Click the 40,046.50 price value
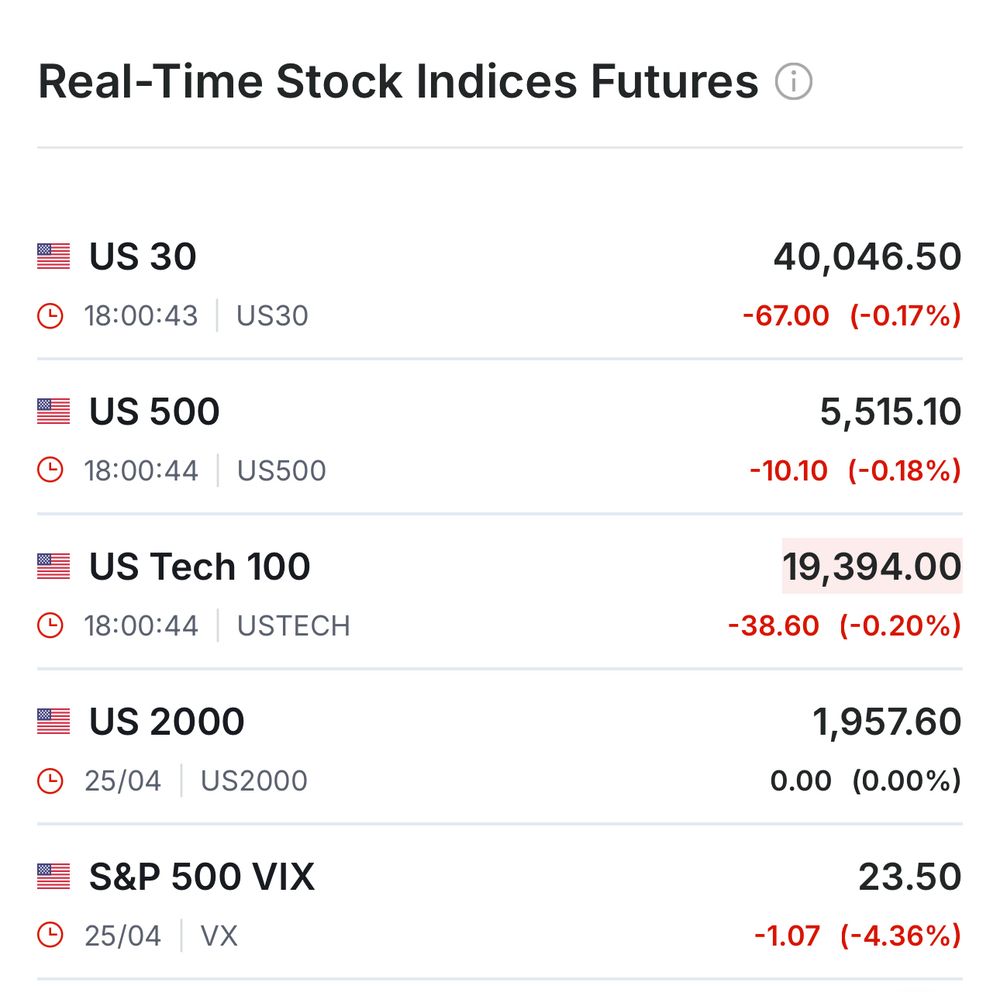Screen dimensions: 1000x992 point(867,257)
